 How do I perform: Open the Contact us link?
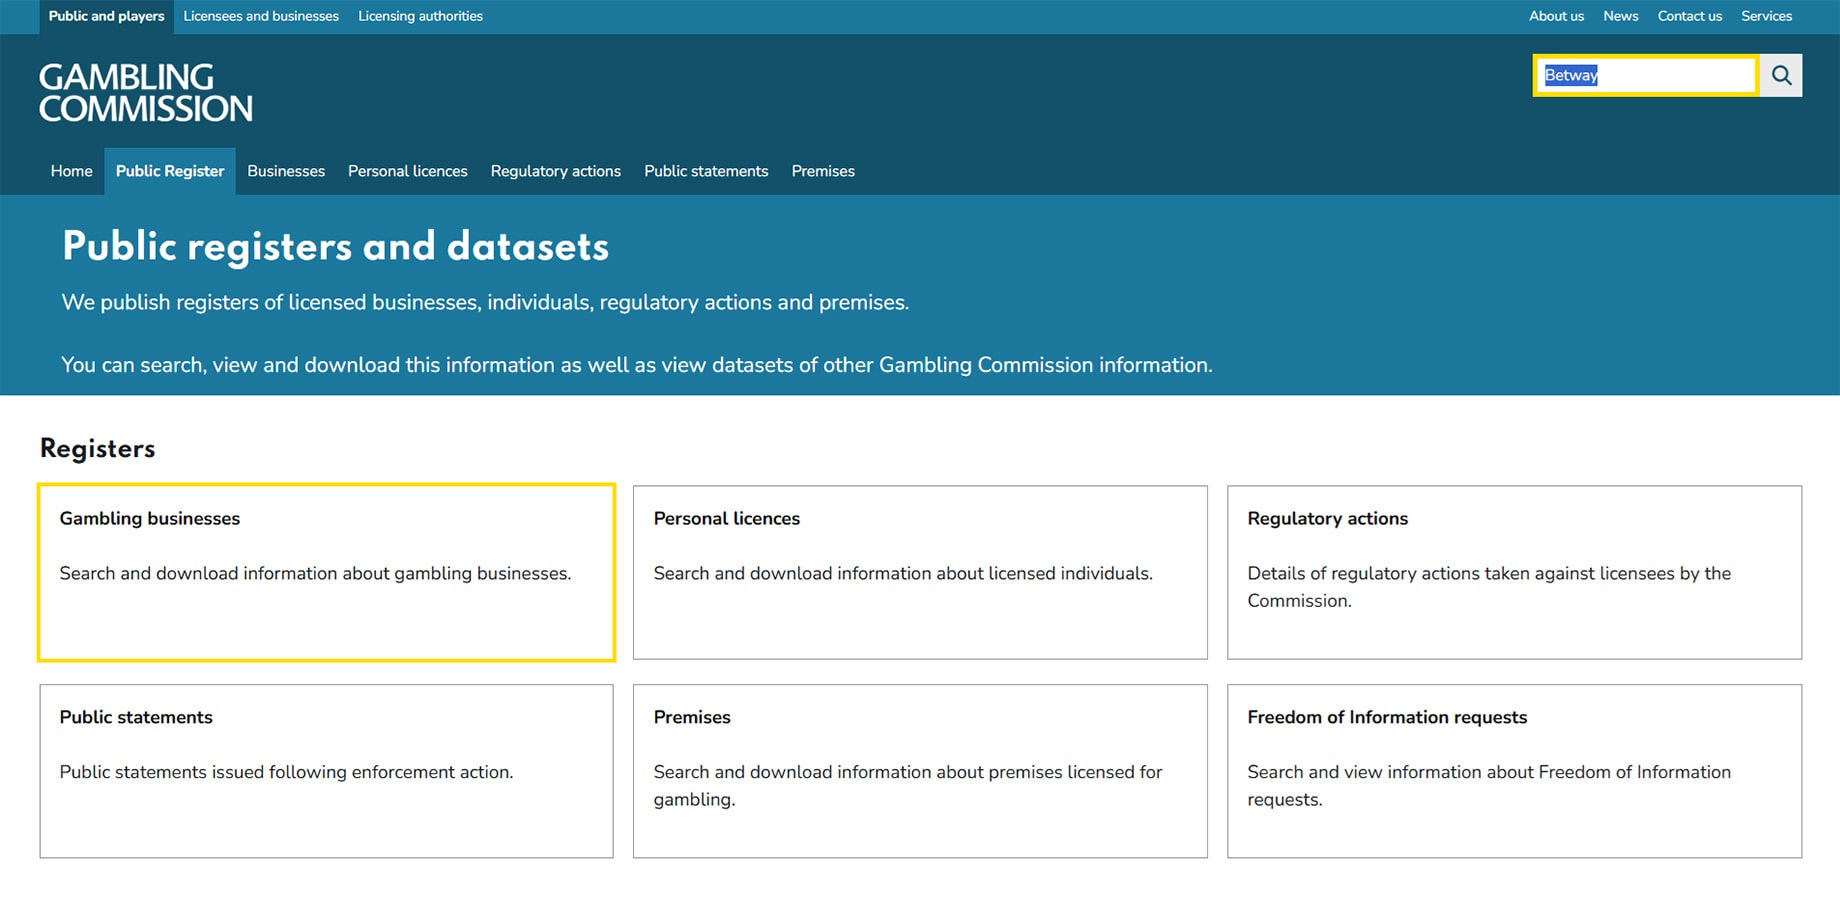coord(1689,16)
